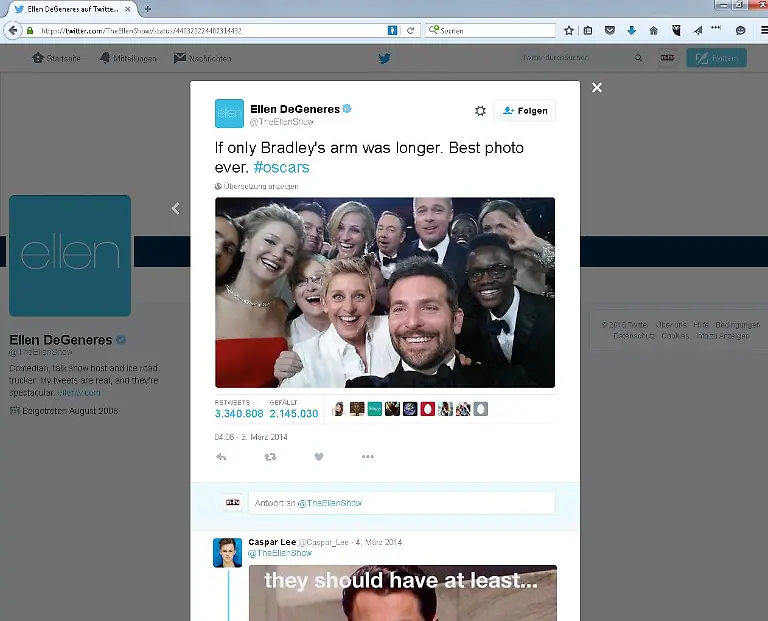Reload the page using the refresh icon
Image resolution: width=768 pixels, height=621 pixels.
point(410,31)
